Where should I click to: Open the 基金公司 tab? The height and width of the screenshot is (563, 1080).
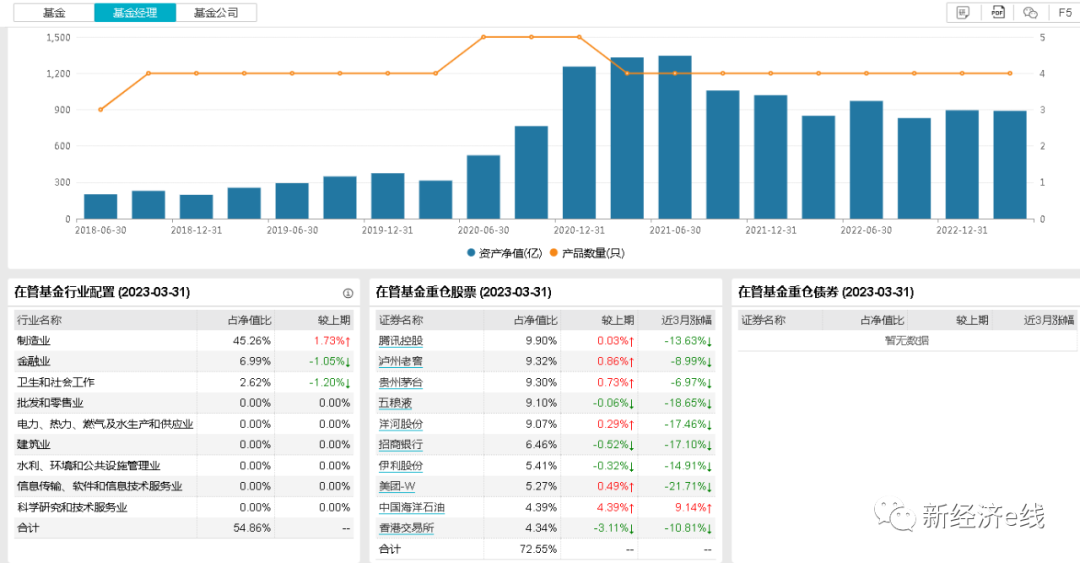tap(216, 12)
